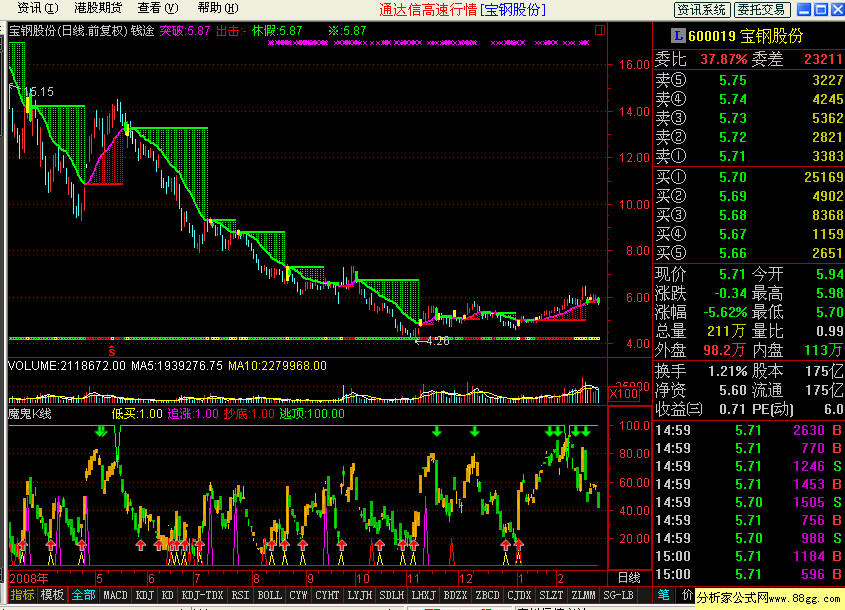Select the SDLH indicator tab

[x=391, y=595]
